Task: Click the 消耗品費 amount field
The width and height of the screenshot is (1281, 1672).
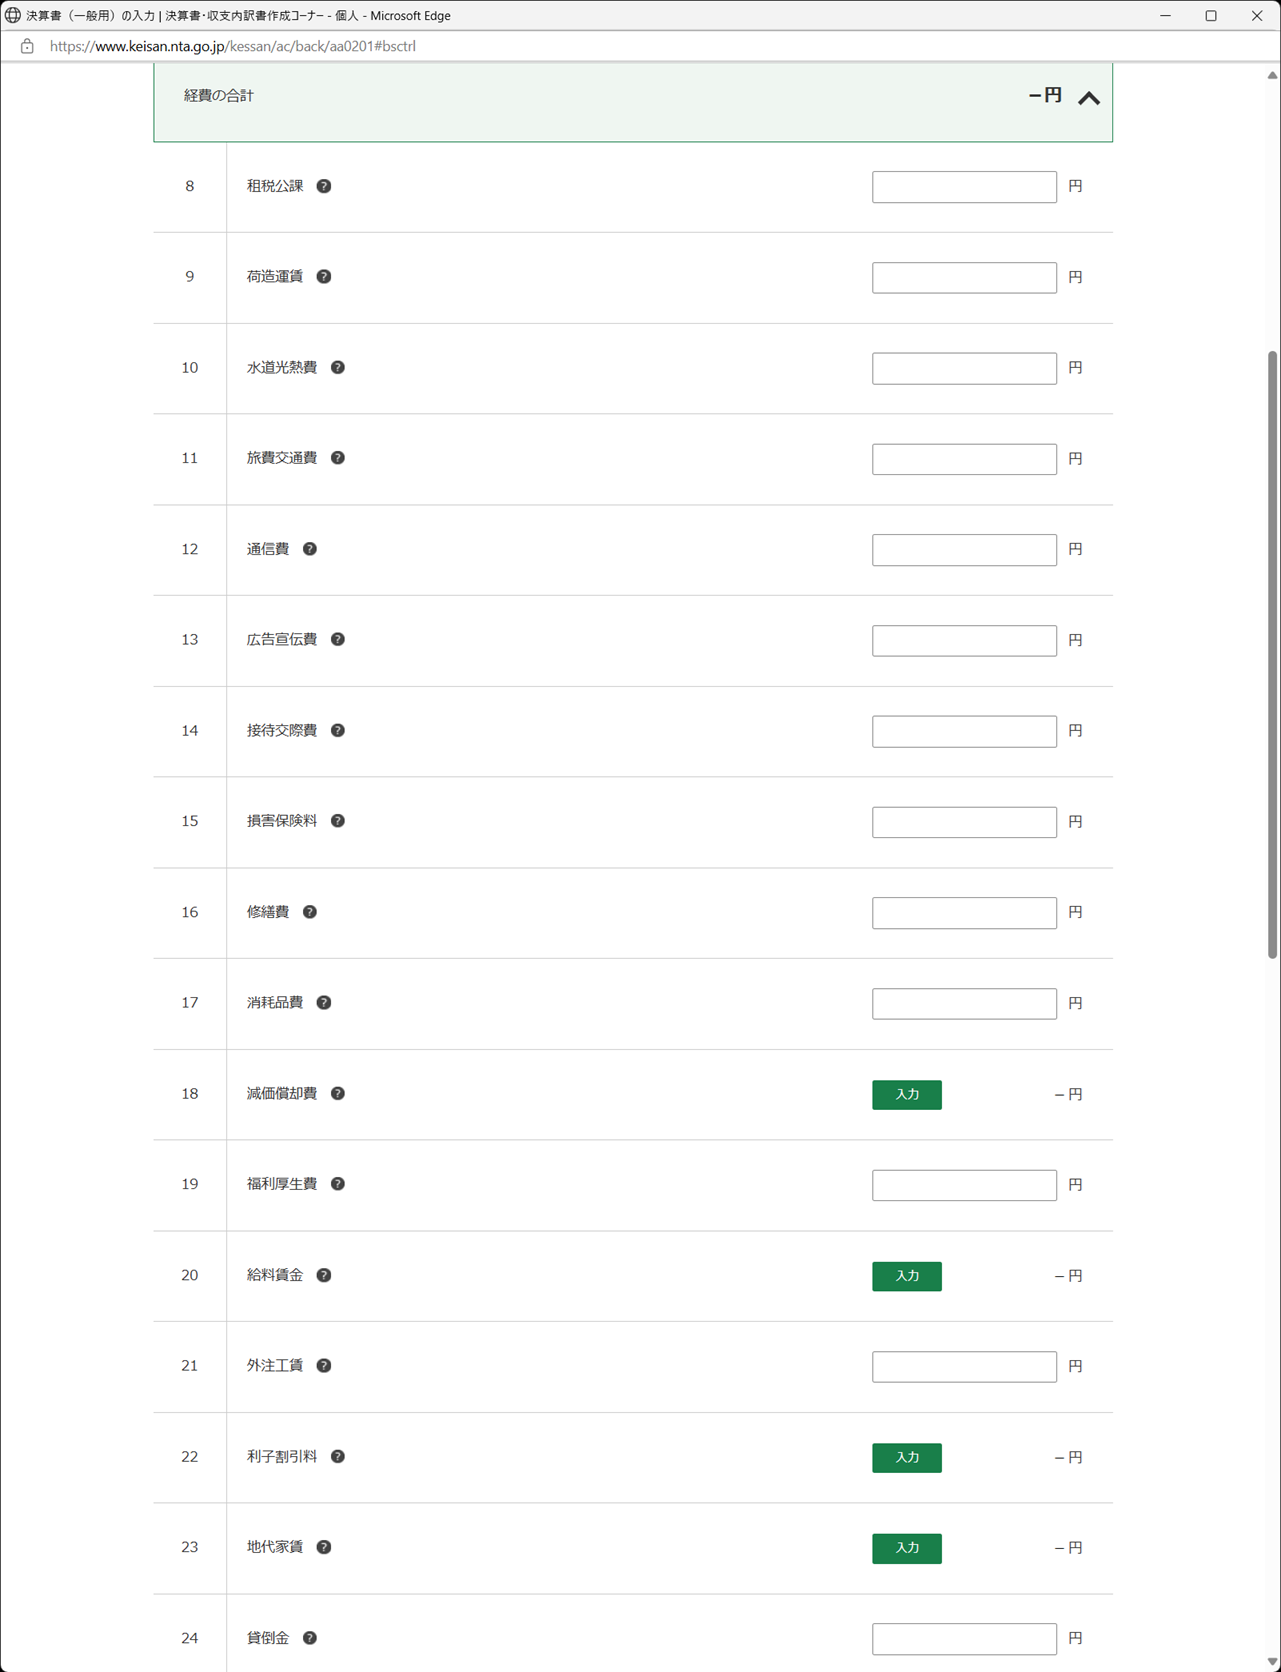Action: (964, 1003)
